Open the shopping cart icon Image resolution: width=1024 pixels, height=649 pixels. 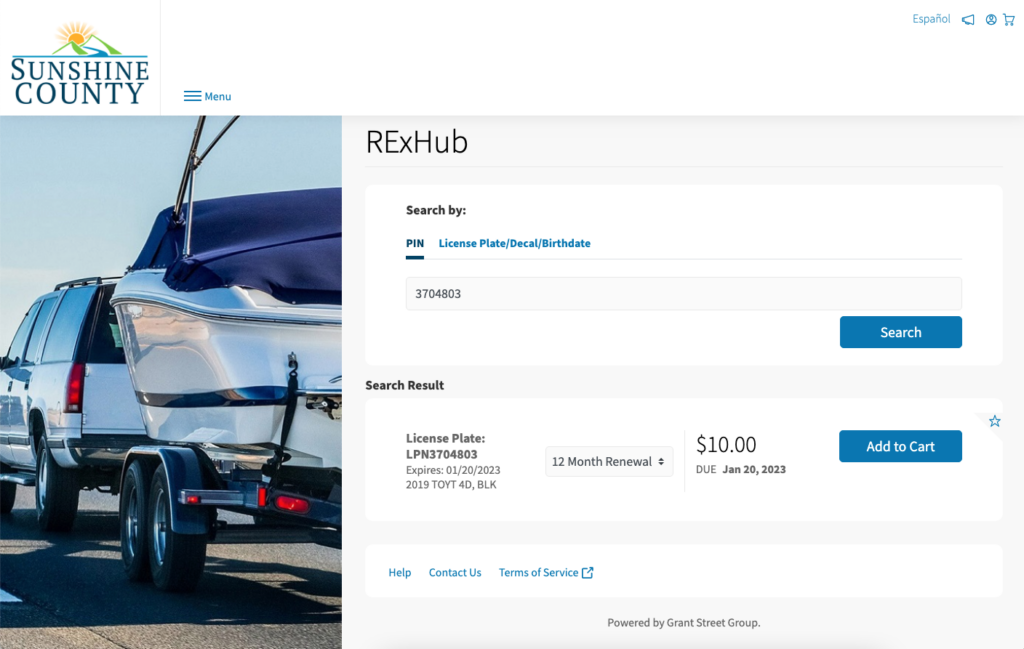(x=1008, y=19)
